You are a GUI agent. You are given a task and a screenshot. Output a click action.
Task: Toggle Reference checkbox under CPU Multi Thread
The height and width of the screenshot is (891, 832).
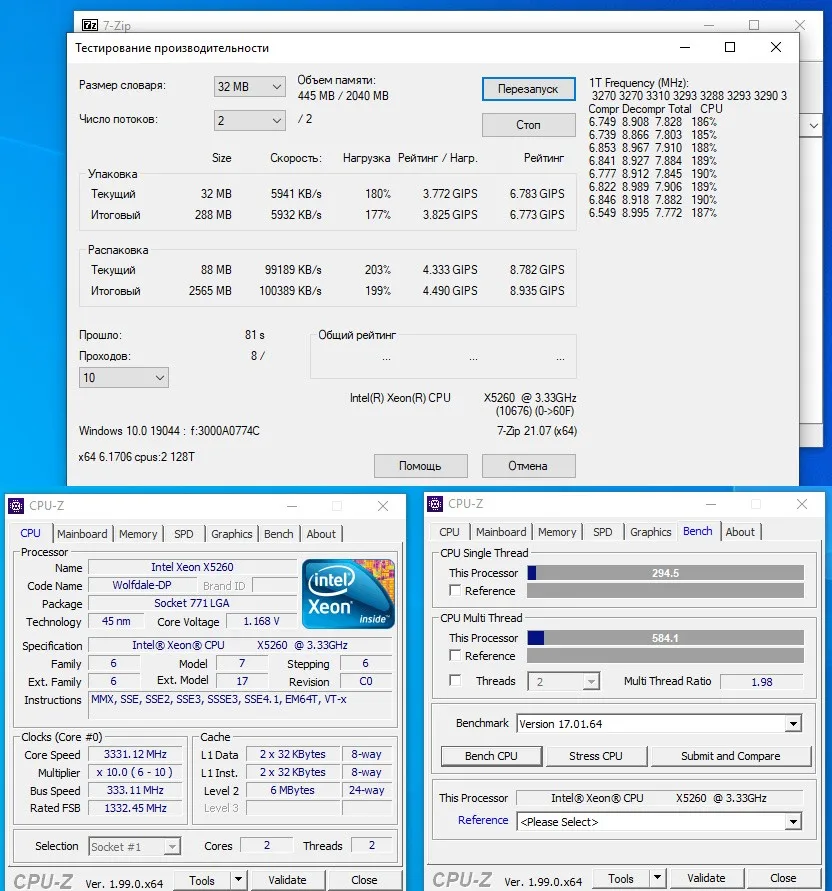tap(455, 655)
